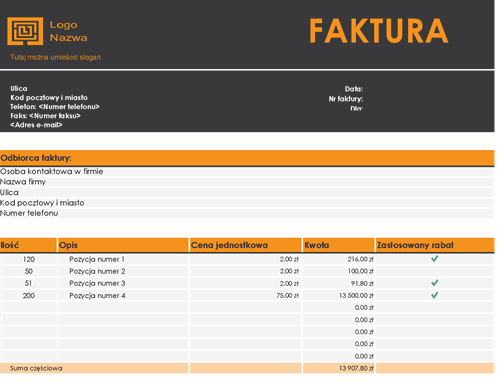Click unit price cell for Pozycja numer 1
498x382 pixels.
(x=245, y=259)
